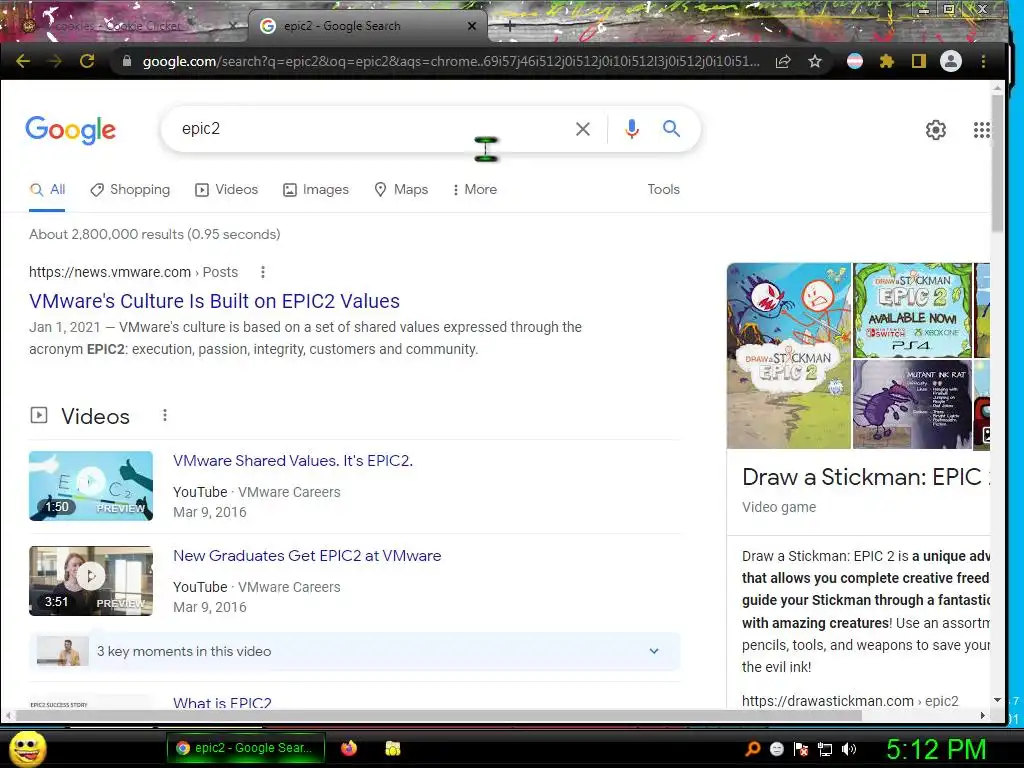
Task: Toggle the browser side panel
Action: (919, 61)
